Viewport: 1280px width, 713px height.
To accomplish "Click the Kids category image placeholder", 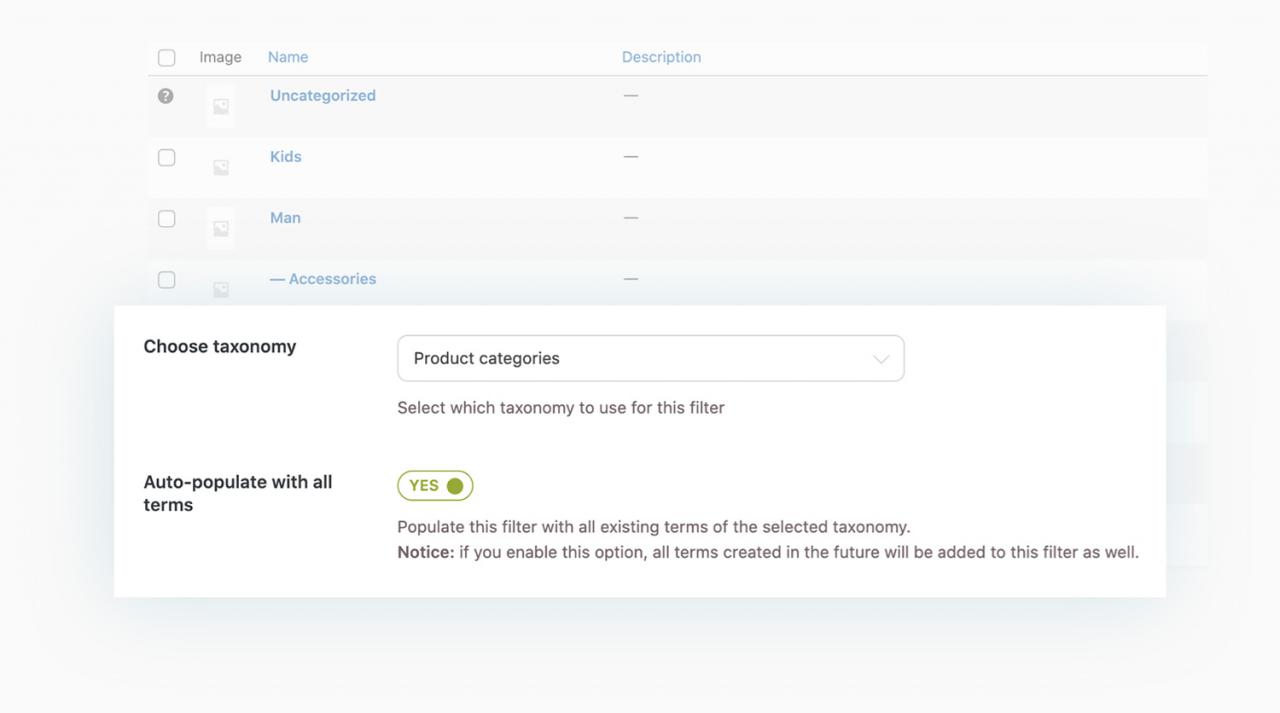I will (x=221, y=167).
